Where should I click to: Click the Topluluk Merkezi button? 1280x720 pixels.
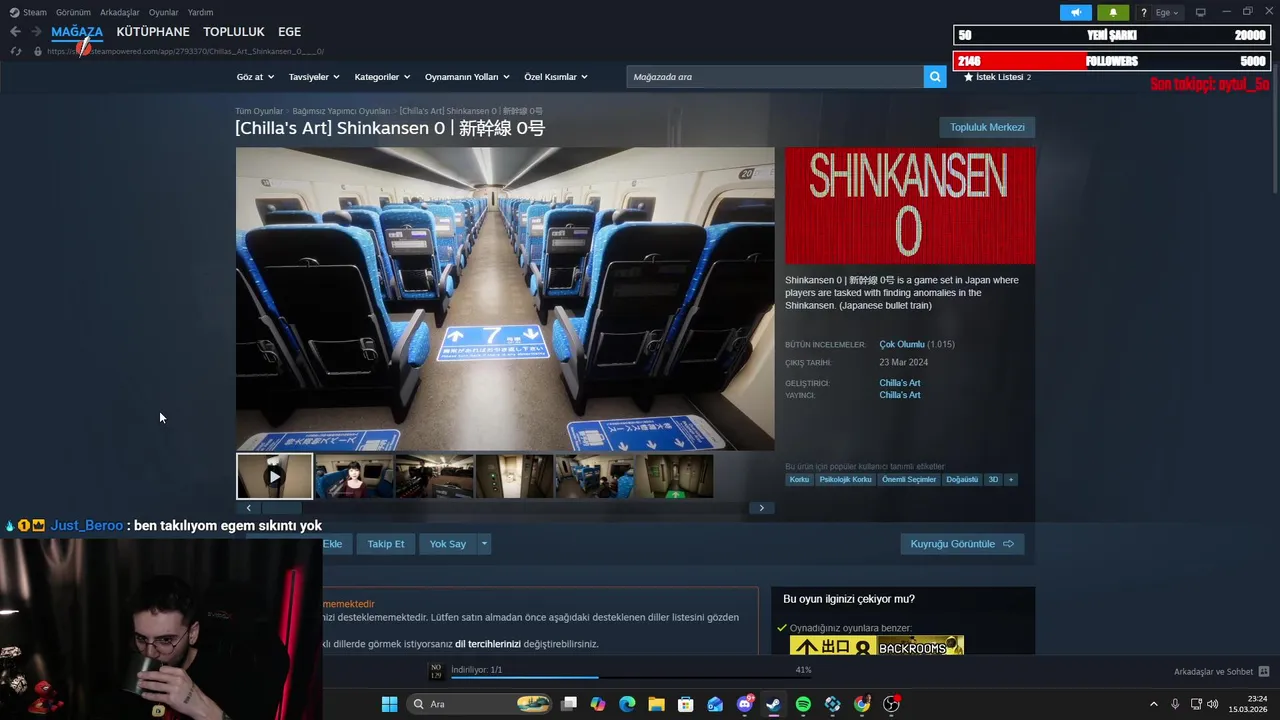coord(987,127)
